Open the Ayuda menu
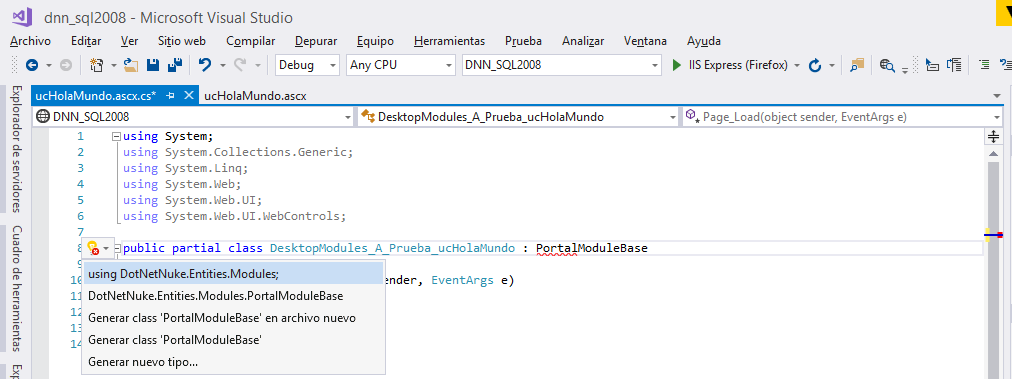Screen dimensions: 1012x379 point(703,41)
